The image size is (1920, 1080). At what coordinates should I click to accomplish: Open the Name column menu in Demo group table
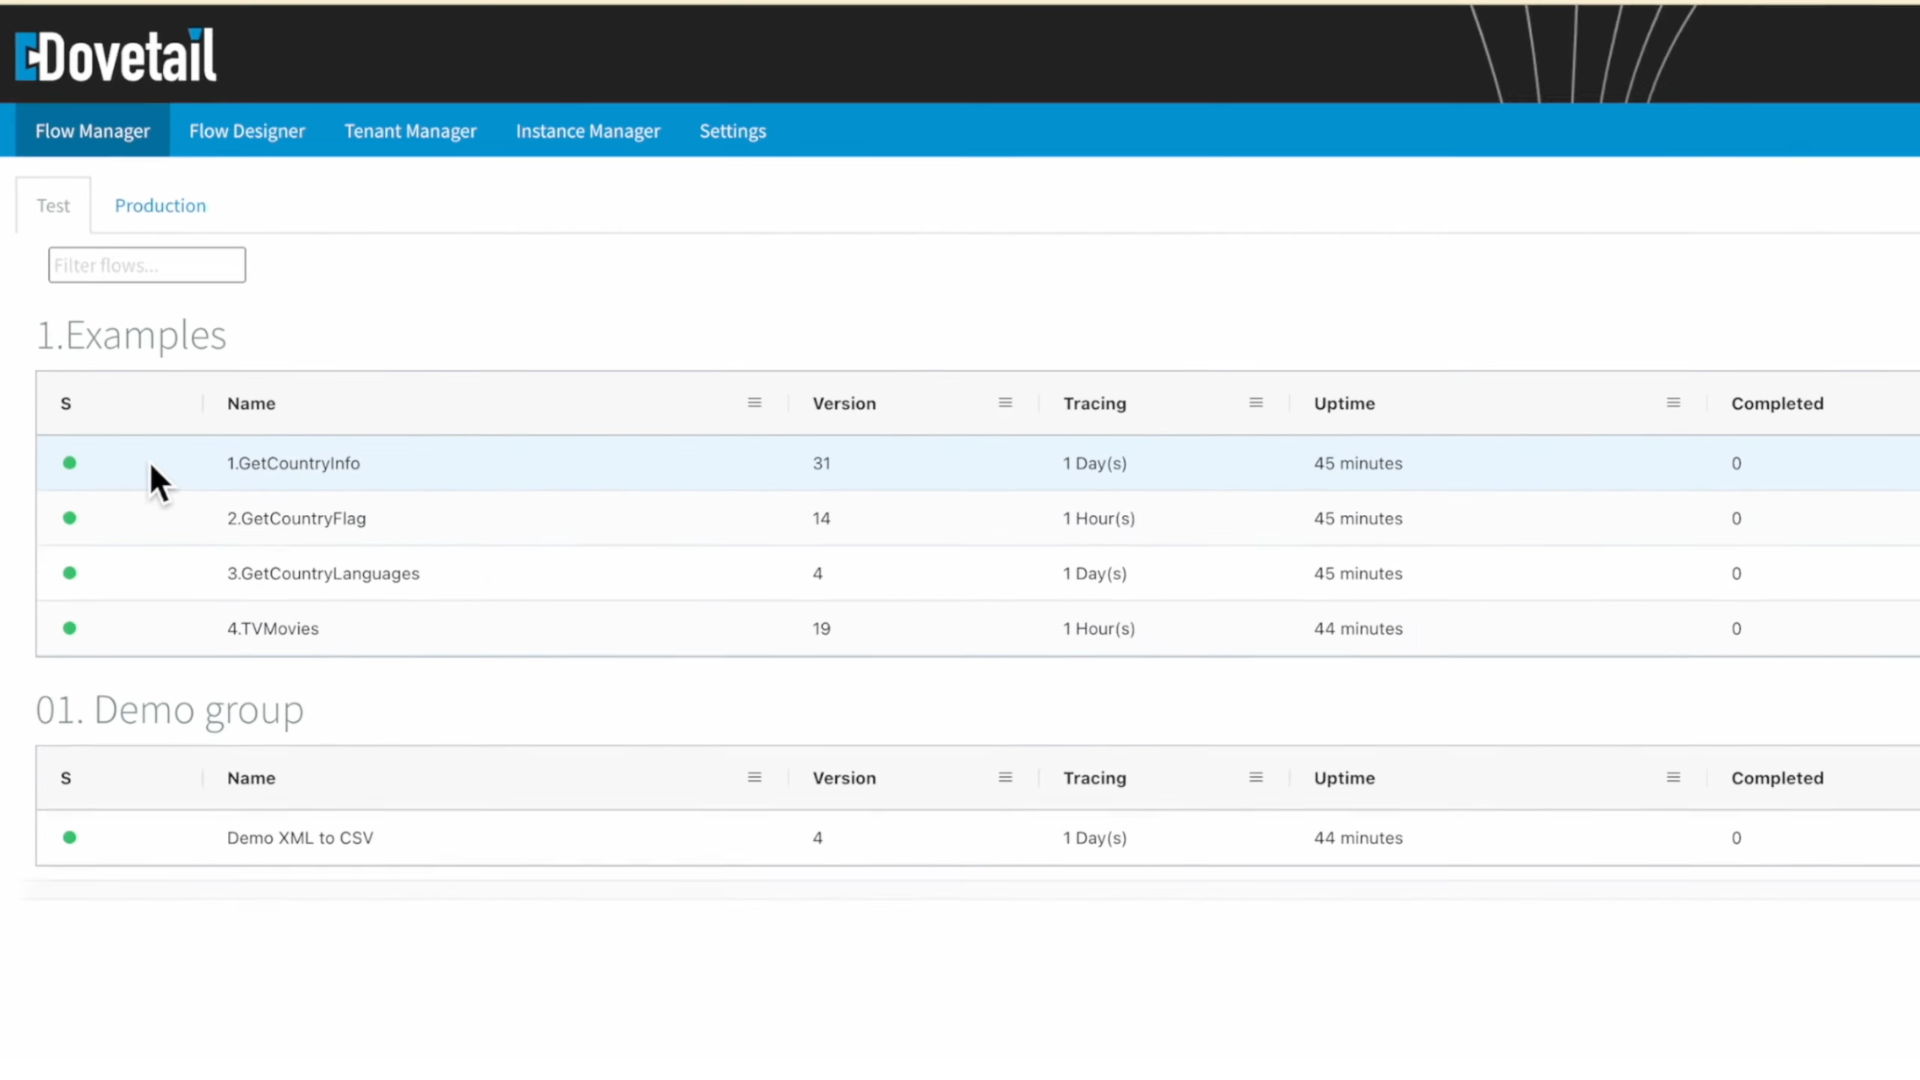tap(754, 777)
